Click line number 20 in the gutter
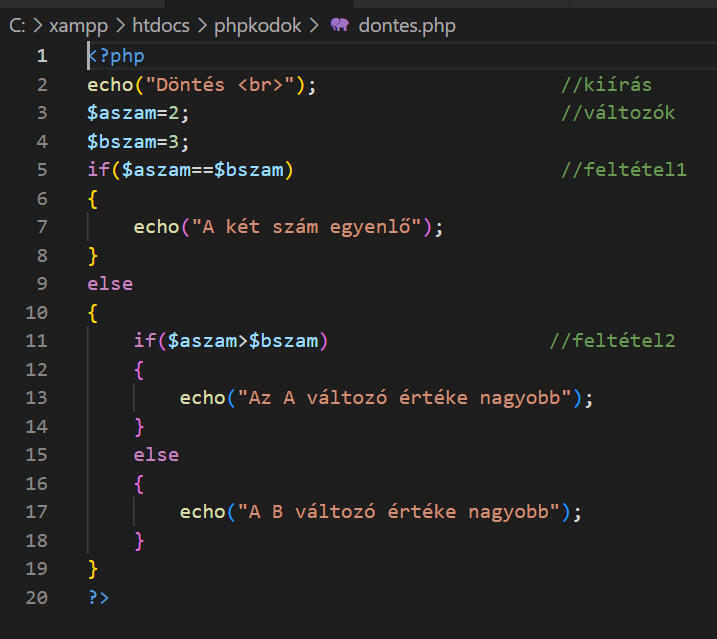Screen dimensions: 717x639 [37, 597]
